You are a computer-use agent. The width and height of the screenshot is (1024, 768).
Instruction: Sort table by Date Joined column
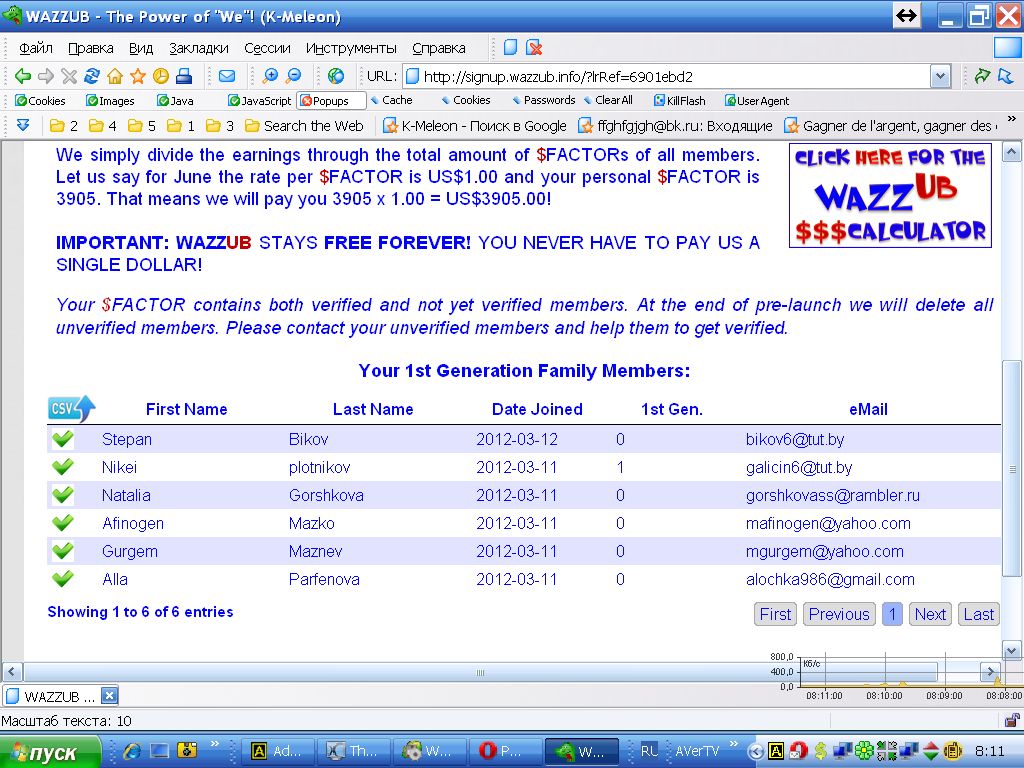coord(537,409)
